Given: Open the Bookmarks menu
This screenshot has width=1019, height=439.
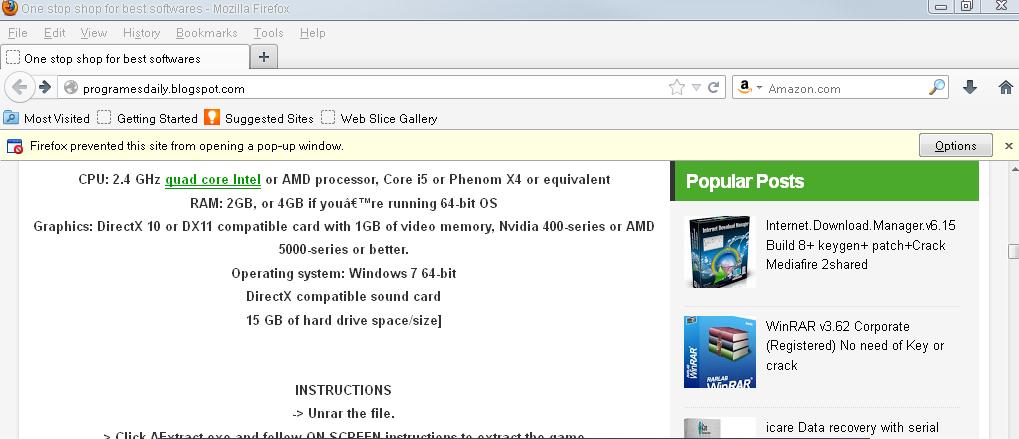Looking at the screenshot, I should click(207, 32).
